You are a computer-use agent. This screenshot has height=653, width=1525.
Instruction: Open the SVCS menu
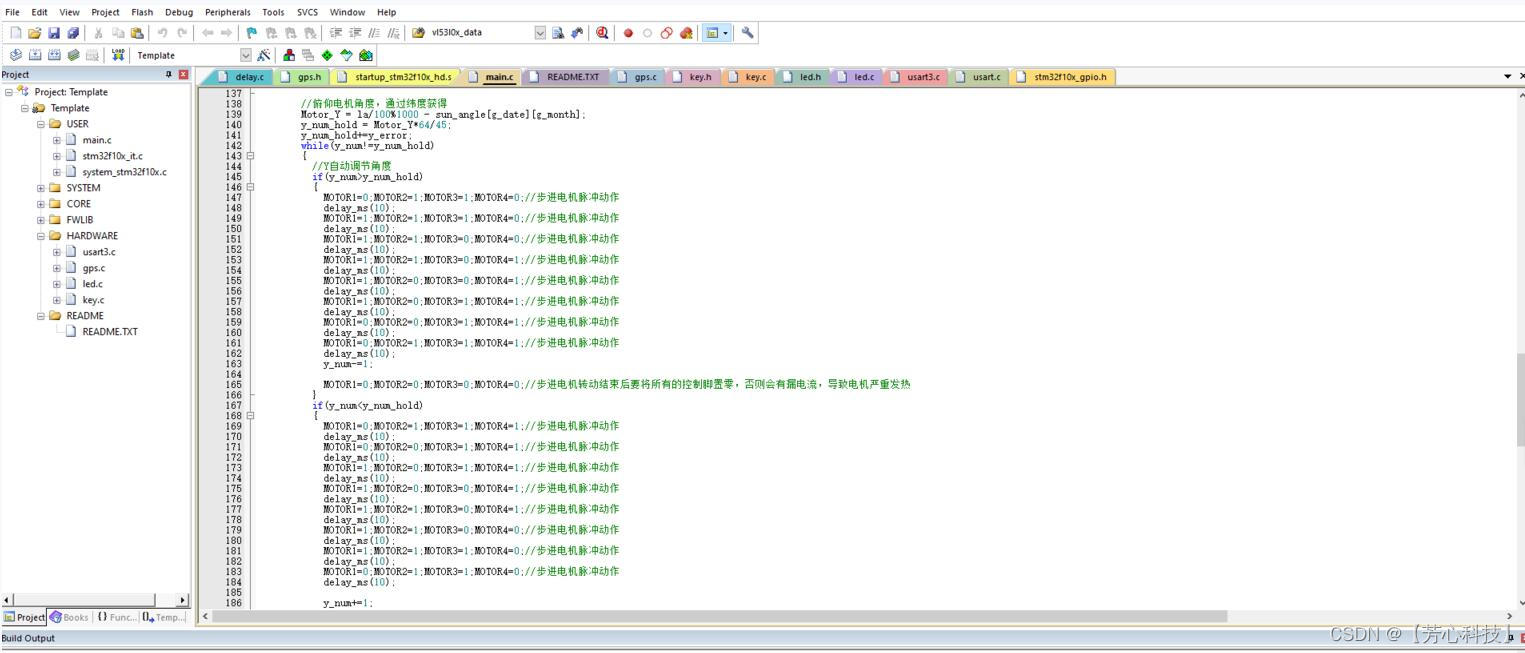coord(307,12)
